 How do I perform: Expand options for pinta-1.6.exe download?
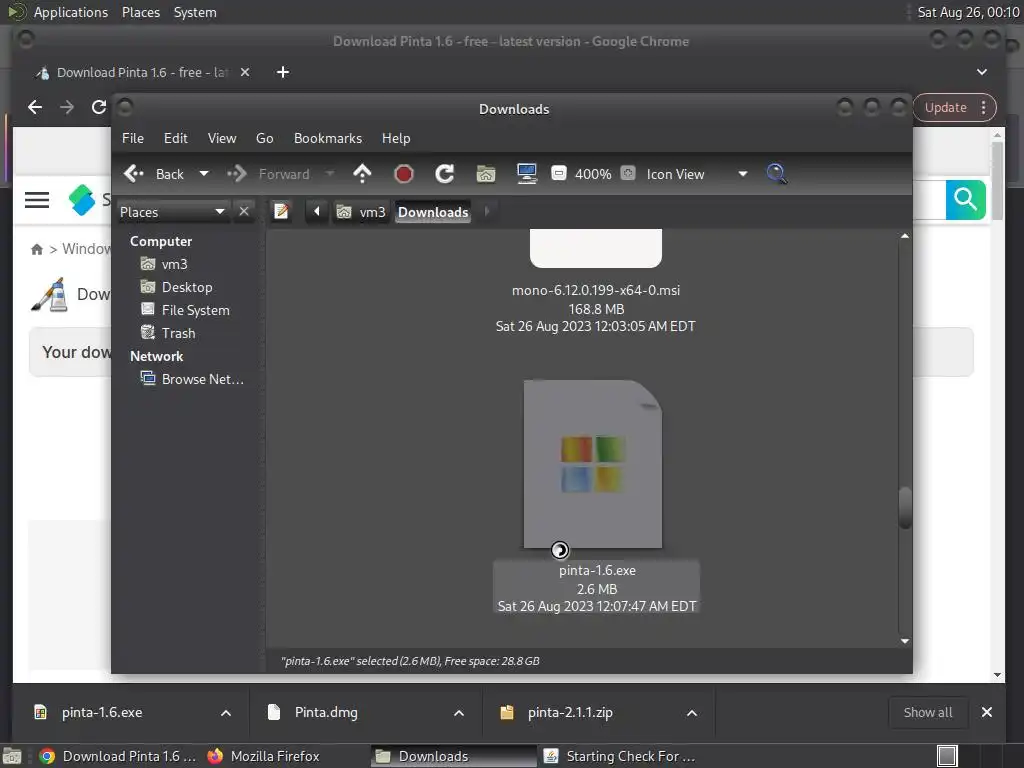click(226, 713)
